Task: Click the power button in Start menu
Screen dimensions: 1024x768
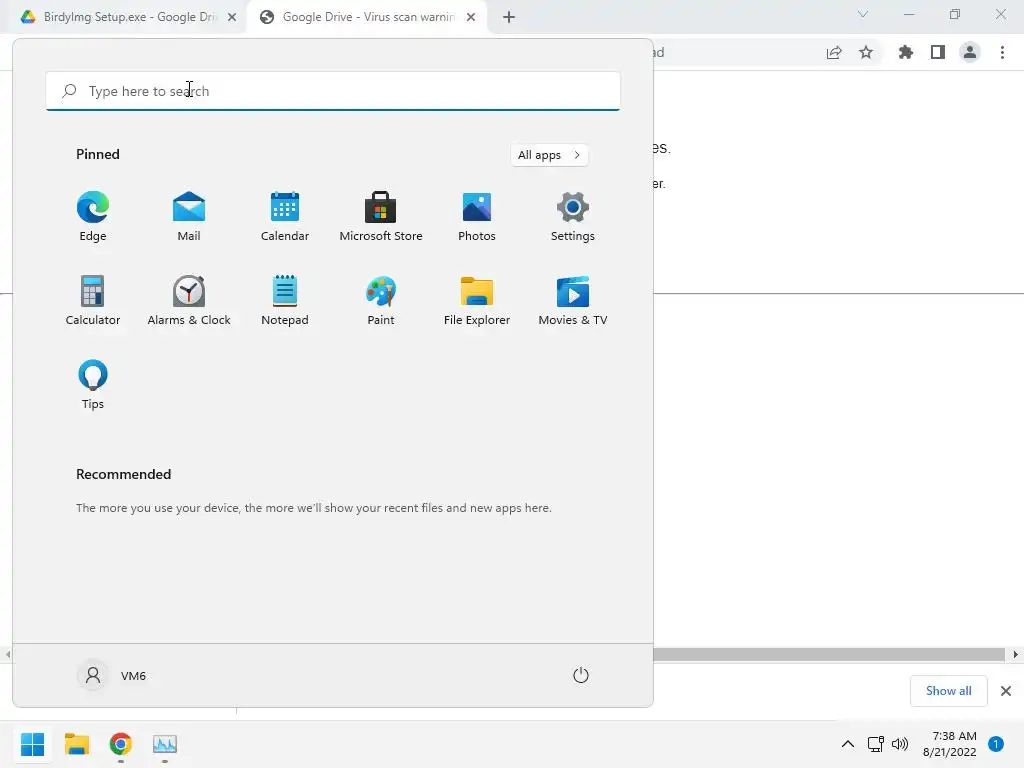Action: [581, 675]
